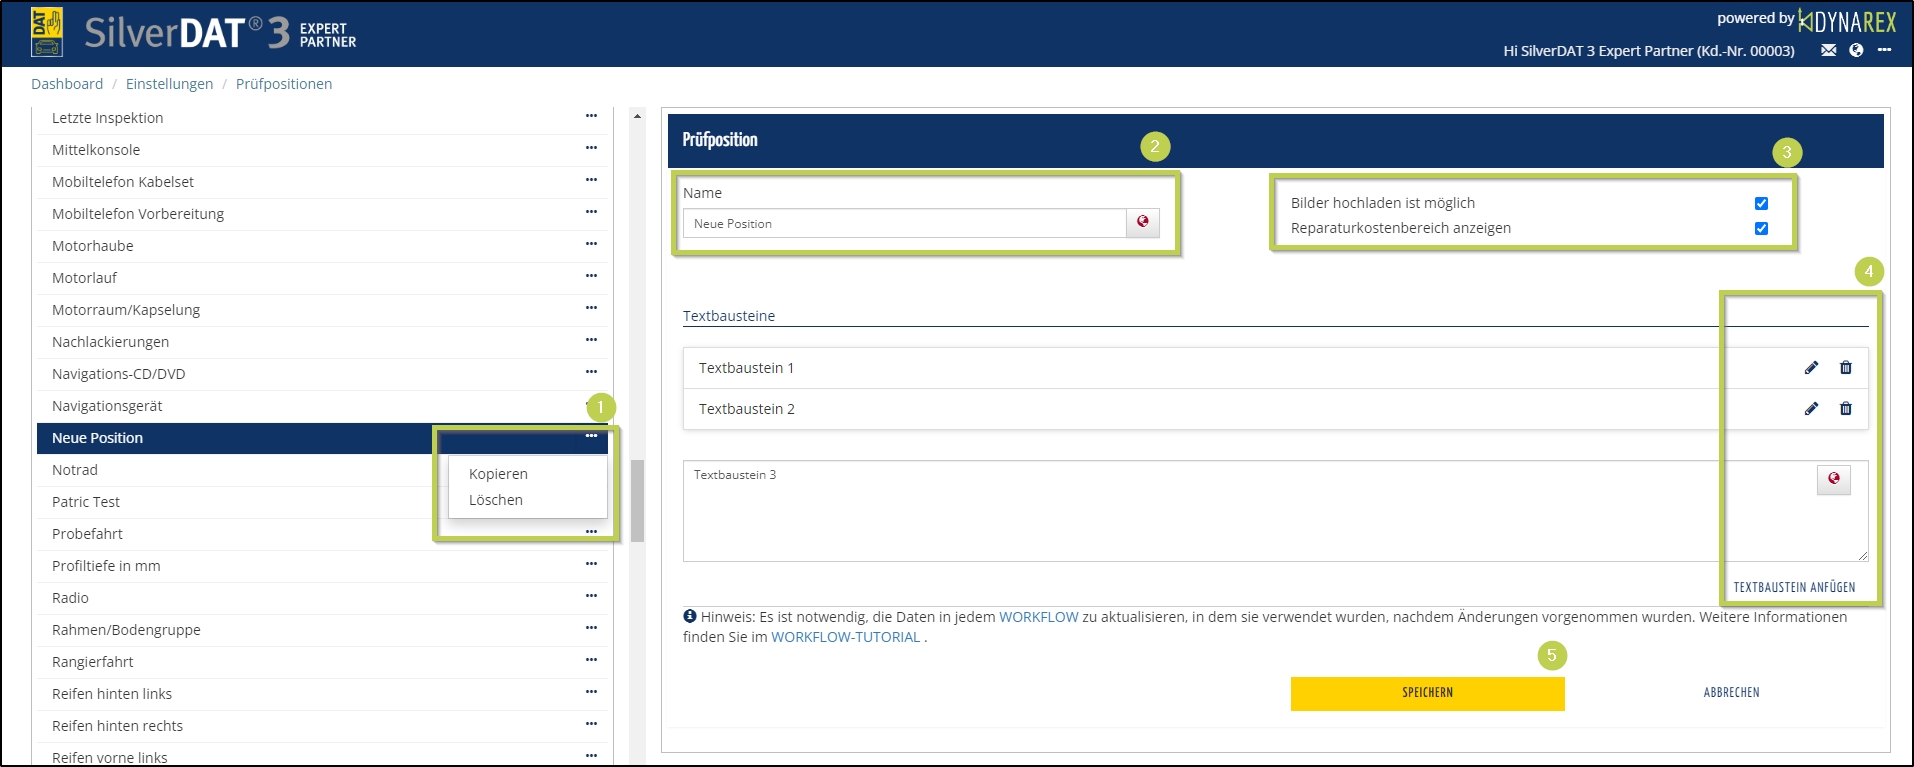
Task: Edit Textbaustein 2 with the pencil icon
Action: [x=1811, y=409]
